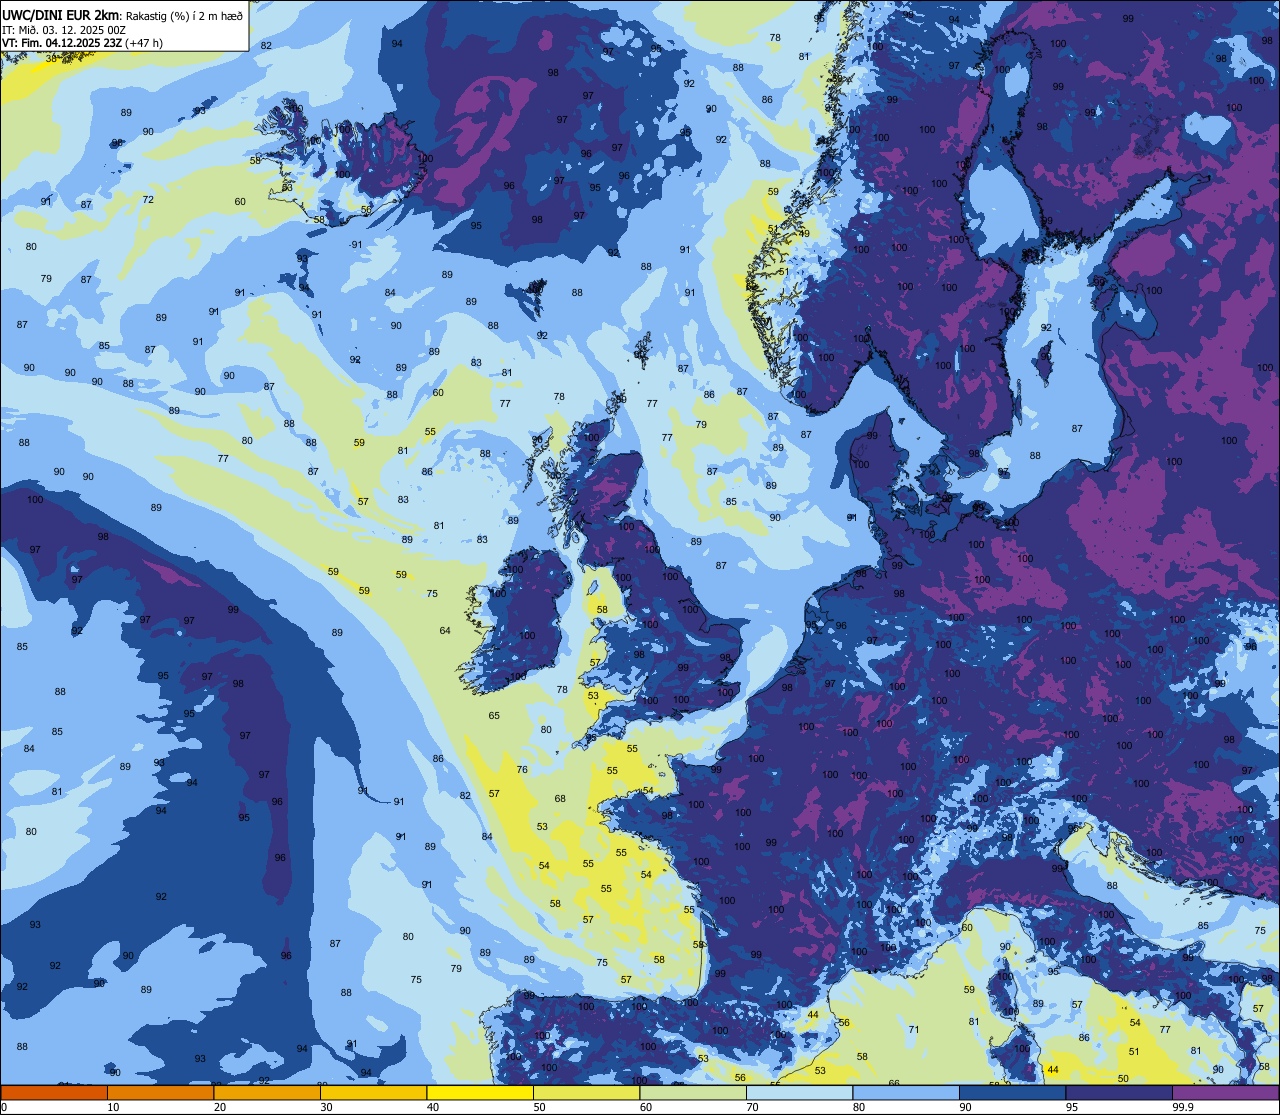Click the red-orange 0–10 legend segment
Image resolution: width=1280 pixels, height=1115 pixels.
[54, 1093]
